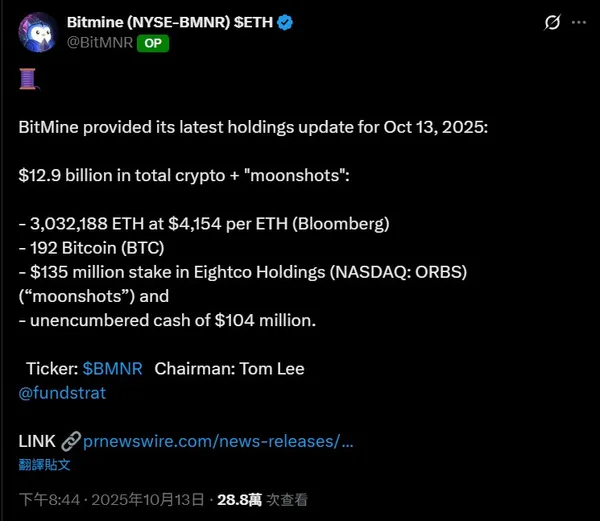Screen dimensions: 600x521
Task: Click the holdings update headline for Oct 13, 2025
Action: pyautogui.click(x=252, y=127)
